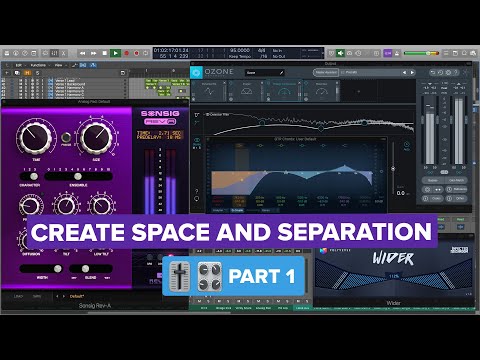Adjust the ENSEMBLE slider in Sonsig Rev-A
This screenshot has width=480, height=360.
78,176
